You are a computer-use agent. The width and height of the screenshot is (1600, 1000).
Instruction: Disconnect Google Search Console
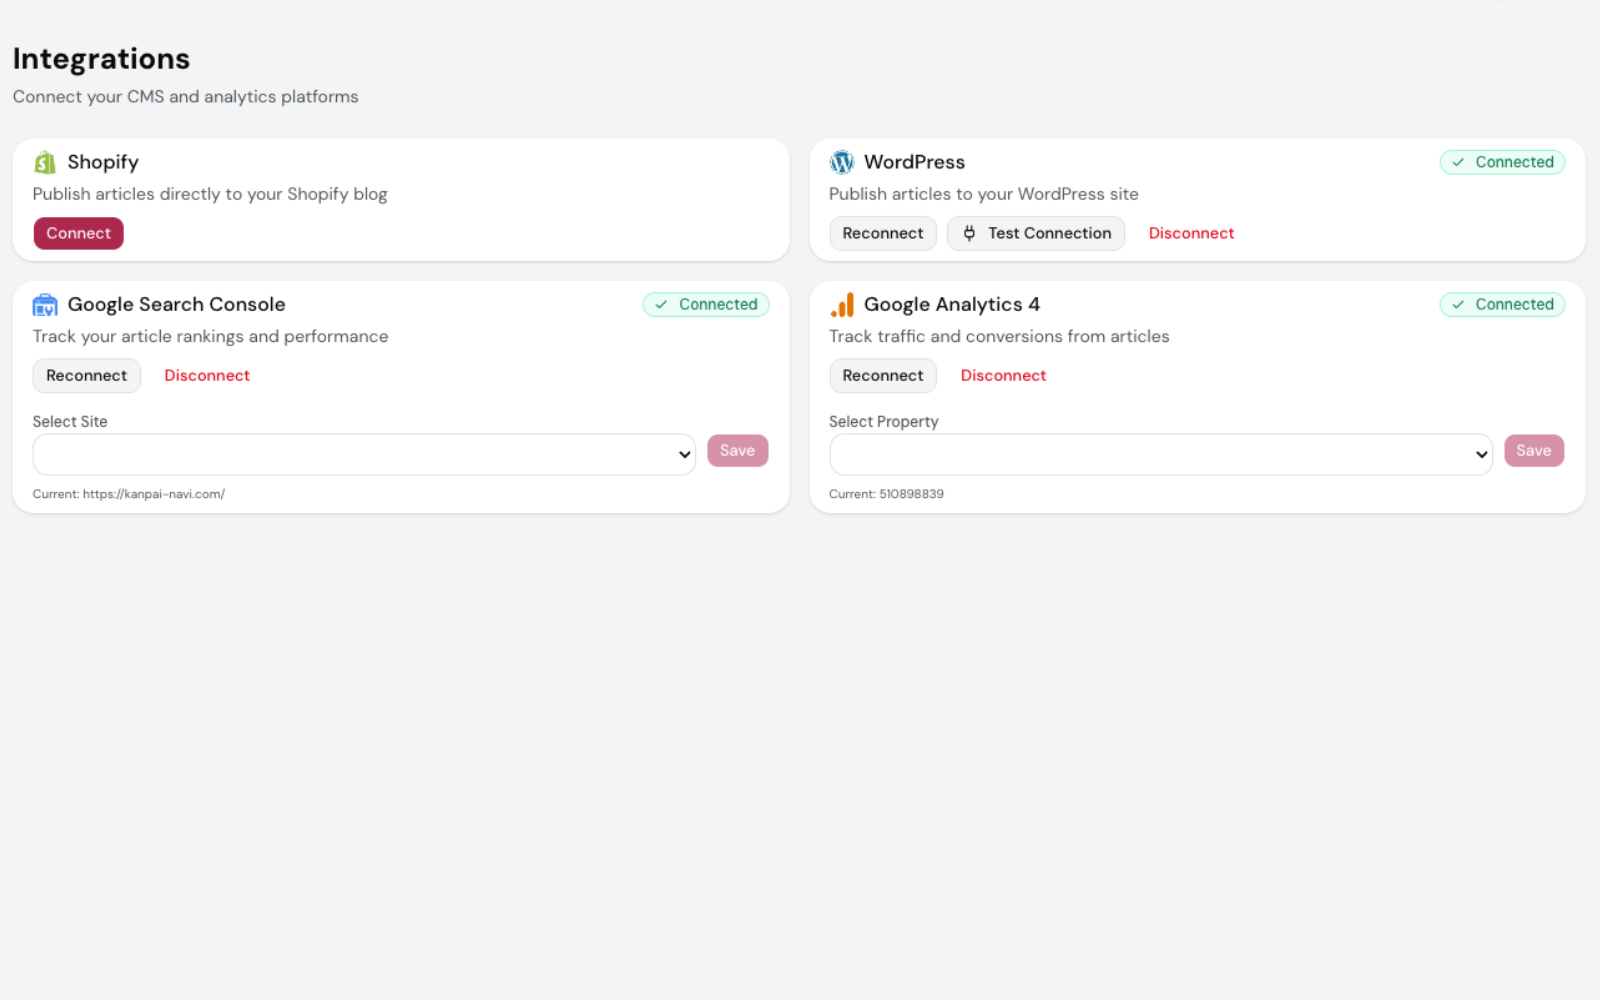[207, 375]
